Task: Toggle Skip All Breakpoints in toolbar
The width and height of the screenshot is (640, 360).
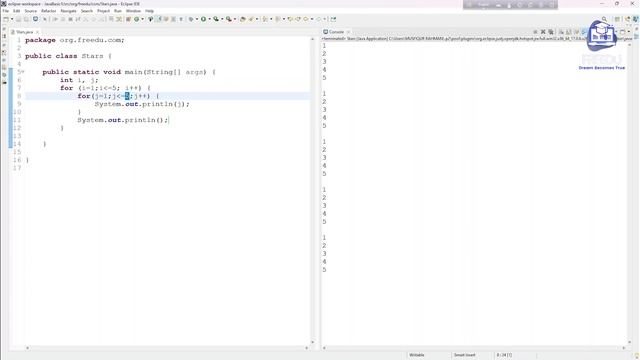Action: [44, 19]
